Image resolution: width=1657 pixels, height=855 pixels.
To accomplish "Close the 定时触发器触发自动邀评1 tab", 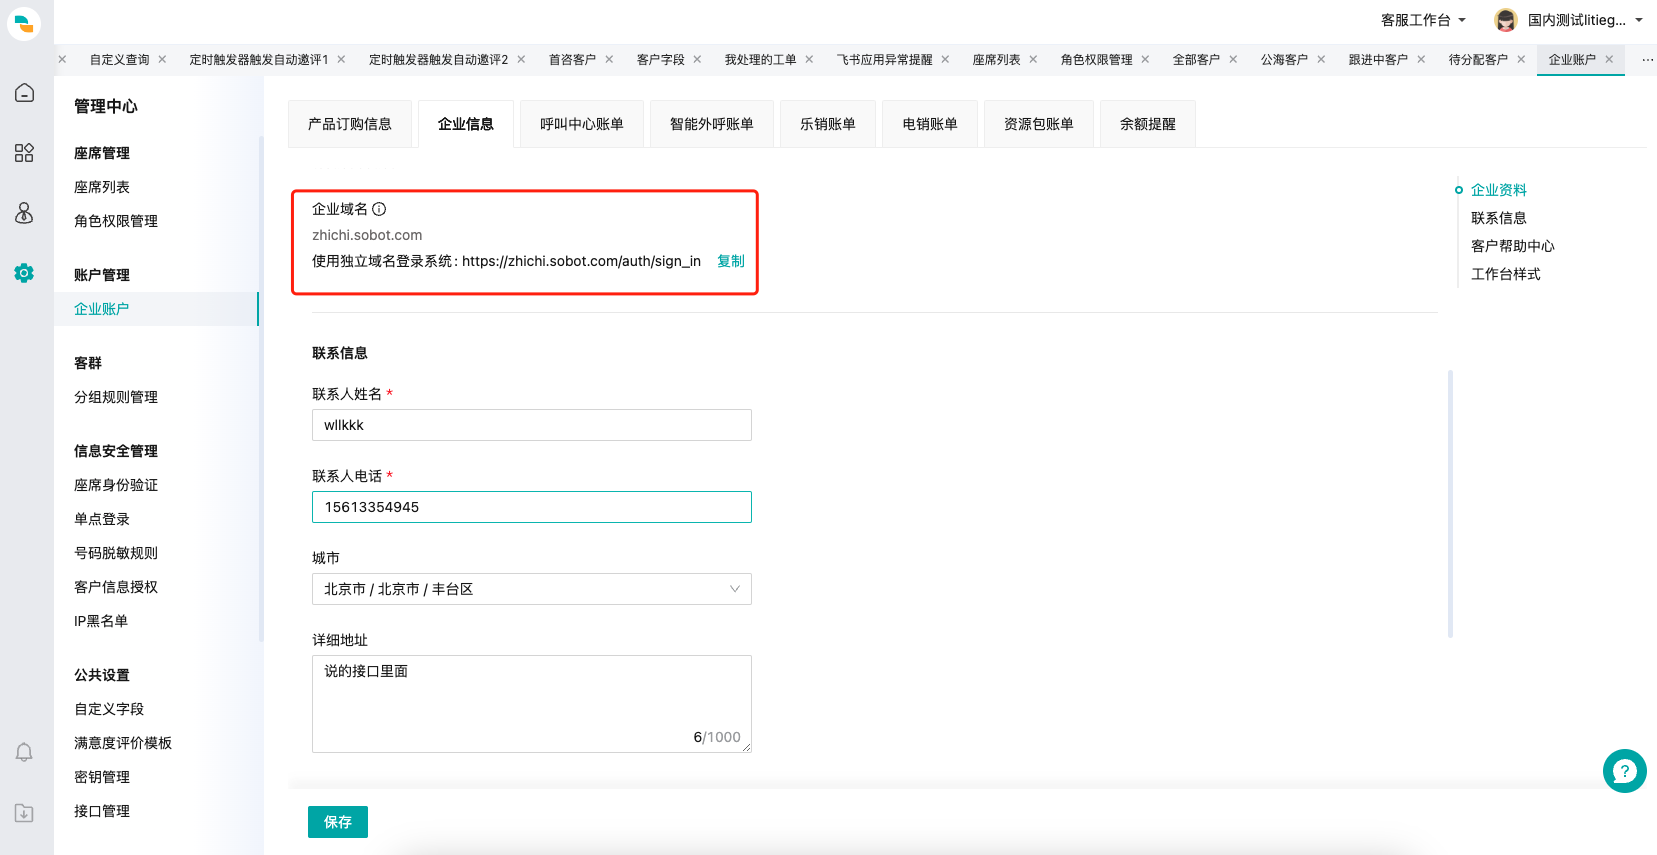I will tap(341, 60).
